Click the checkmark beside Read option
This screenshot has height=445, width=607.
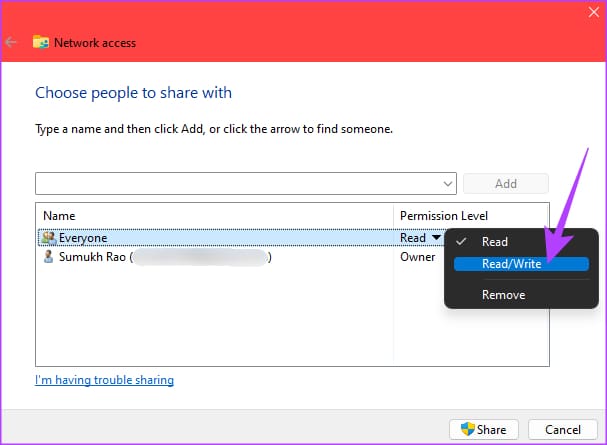click(x=461, y=242)
